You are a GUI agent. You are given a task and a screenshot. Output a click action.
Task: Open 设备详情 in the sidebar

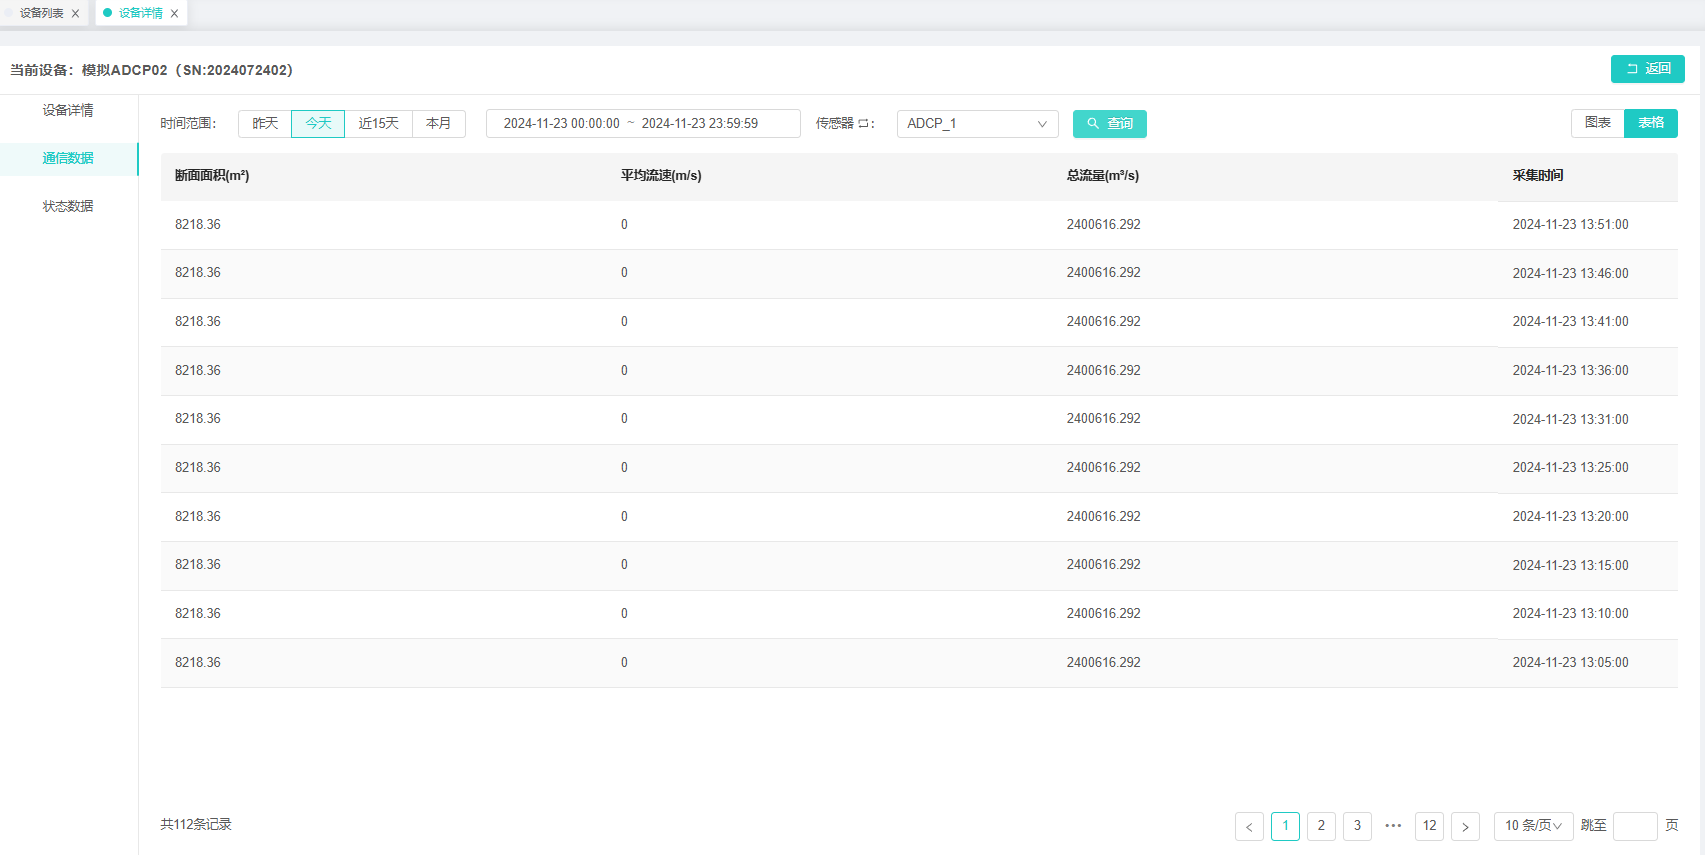pyautogui.click(x=68, y=110)
